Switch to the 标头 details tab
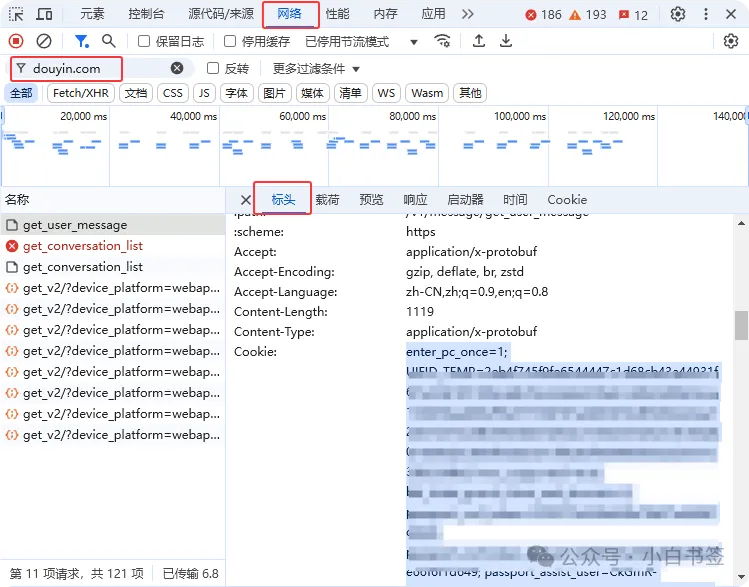 [283, 200]
